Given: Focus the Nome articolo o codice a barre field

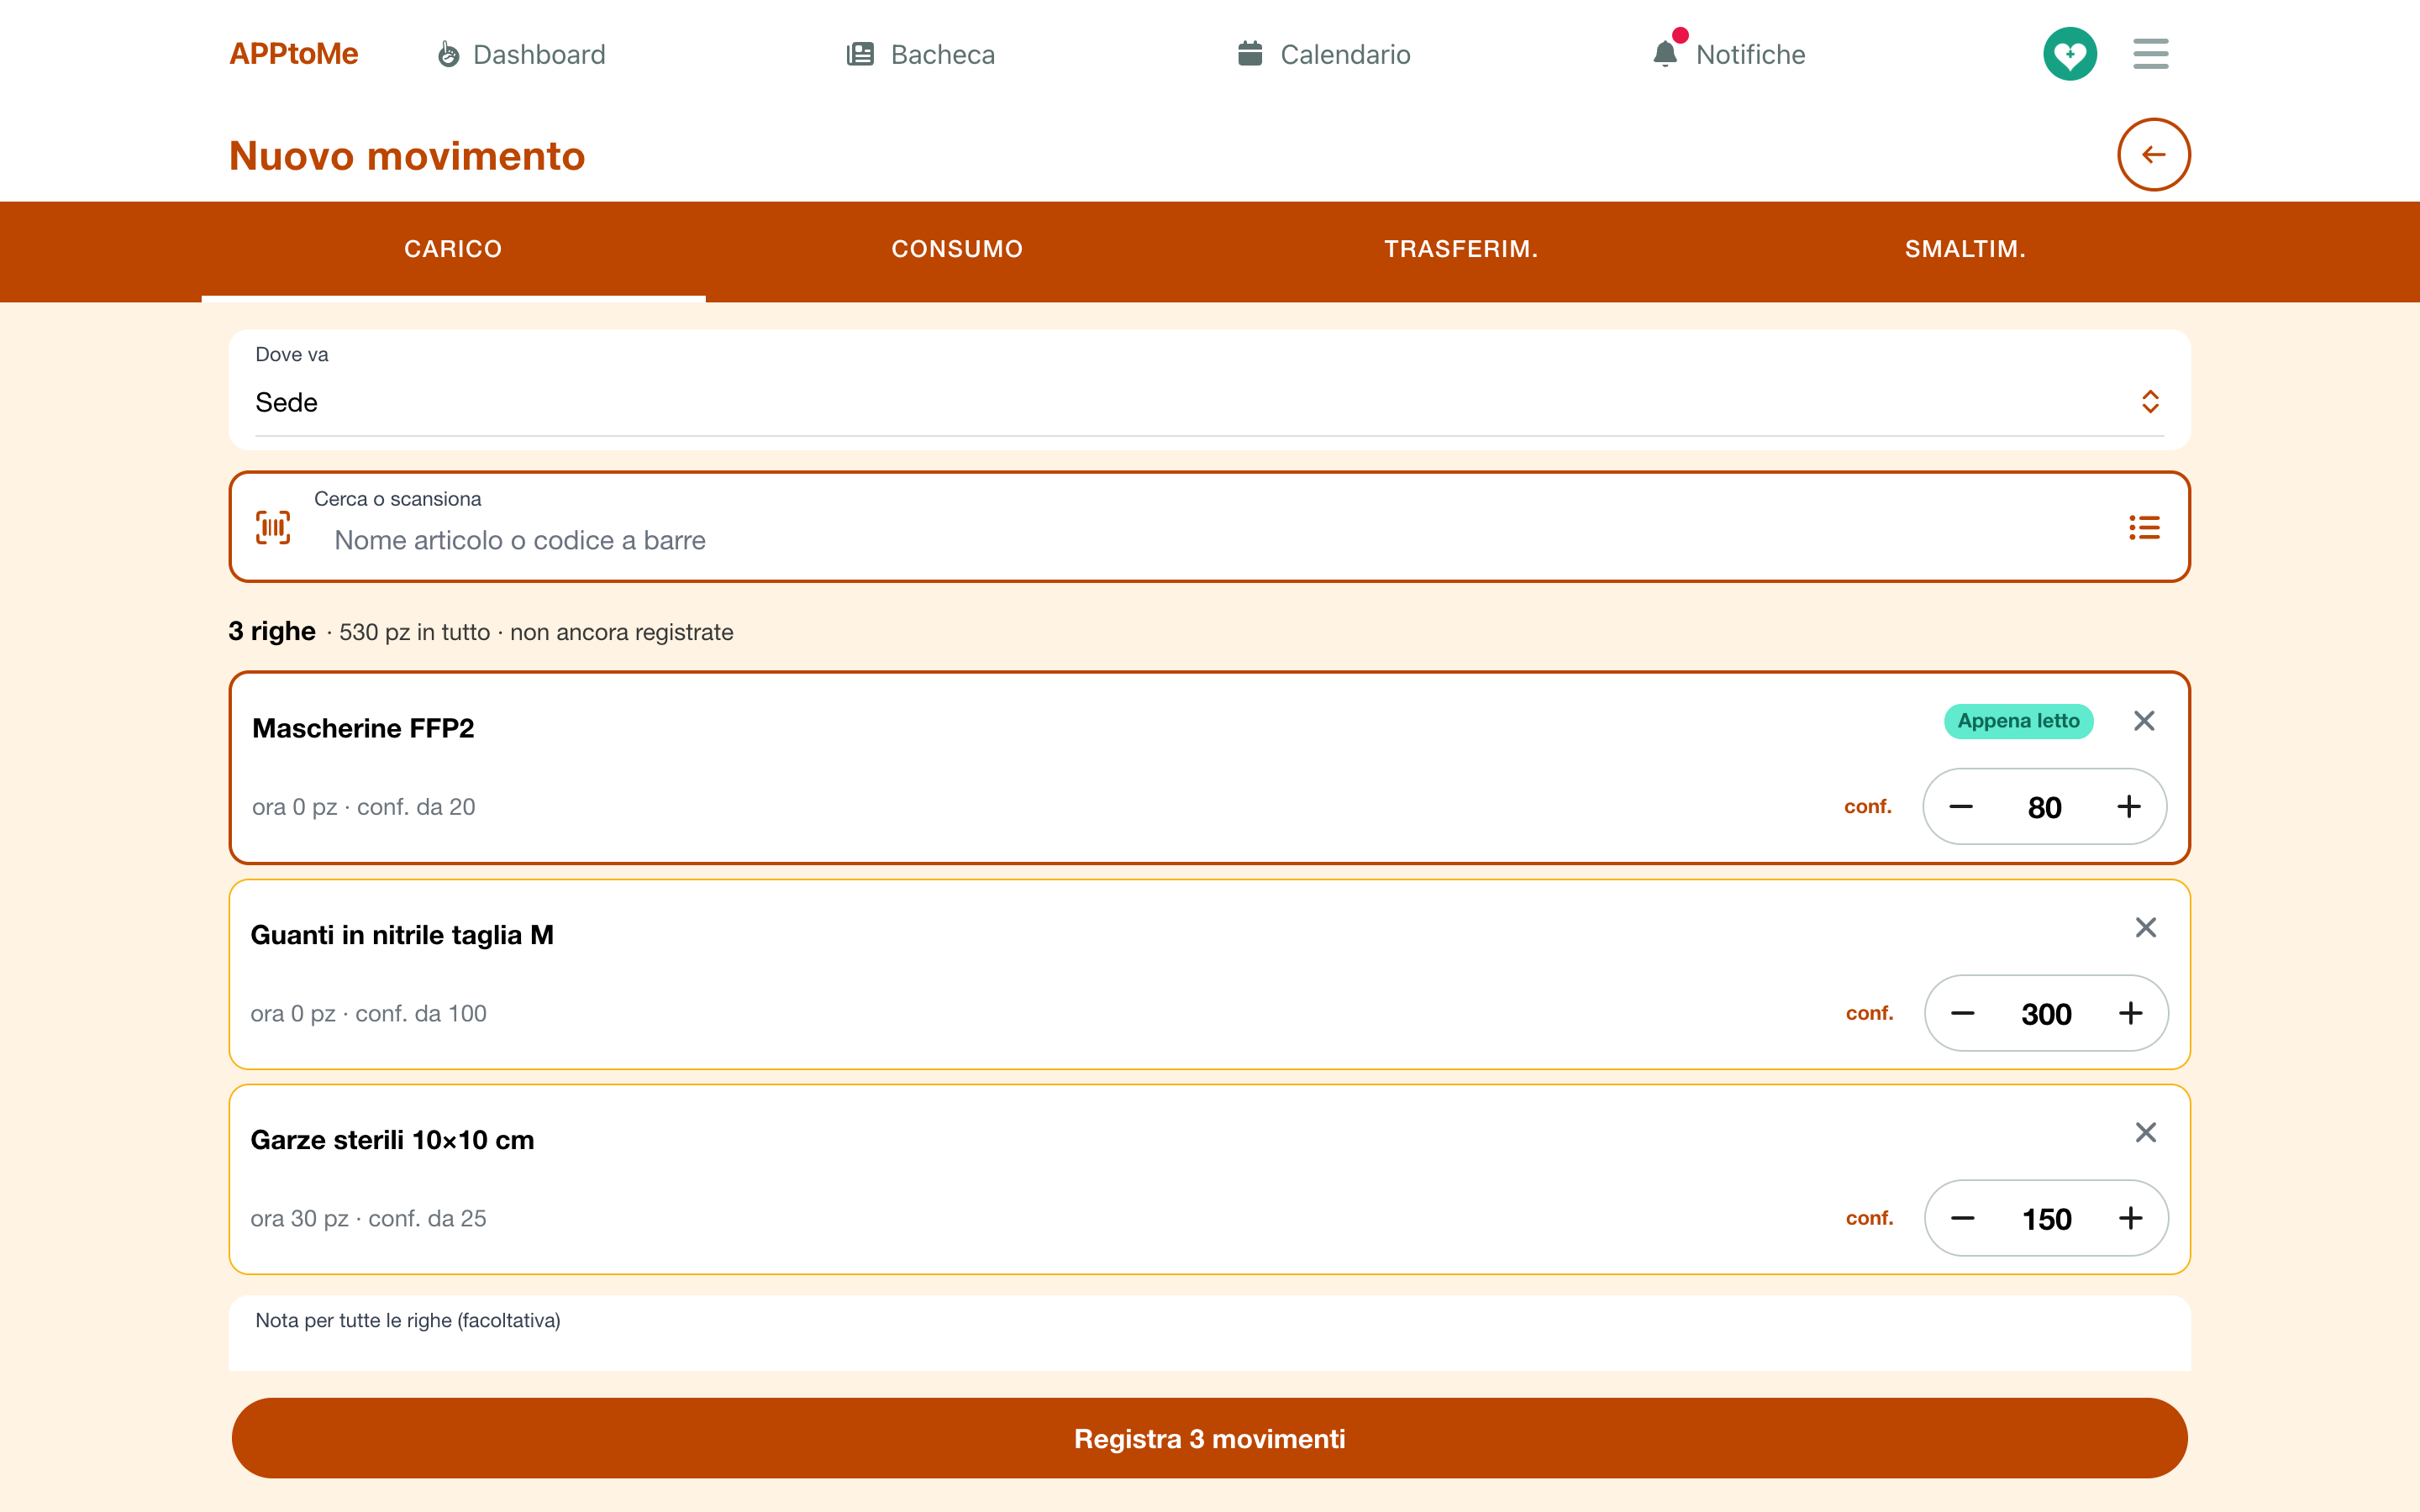Looking at the screenshot, I should (x=1210, y=540).
